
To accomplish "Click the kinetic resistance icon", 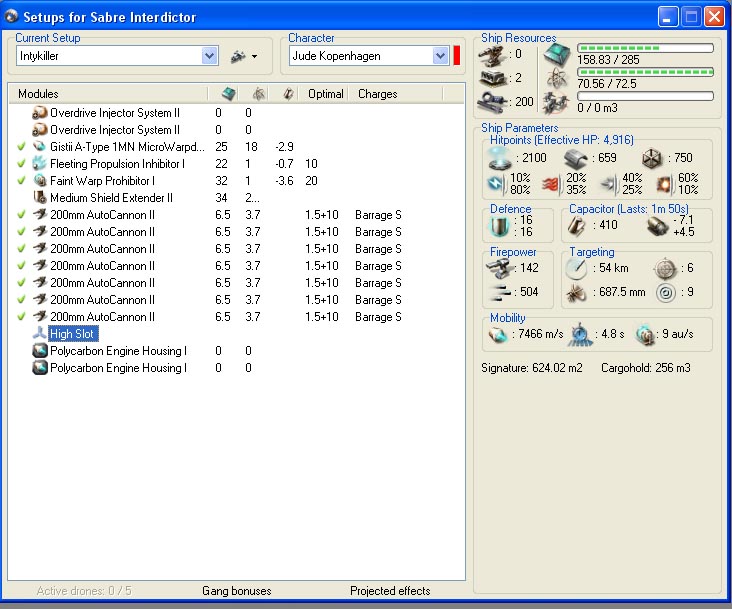I will pos(609,184).
